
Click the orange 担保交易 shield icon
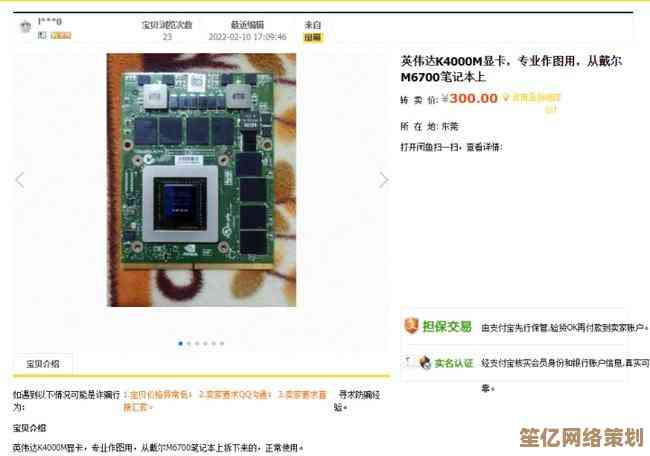point(411,325)
